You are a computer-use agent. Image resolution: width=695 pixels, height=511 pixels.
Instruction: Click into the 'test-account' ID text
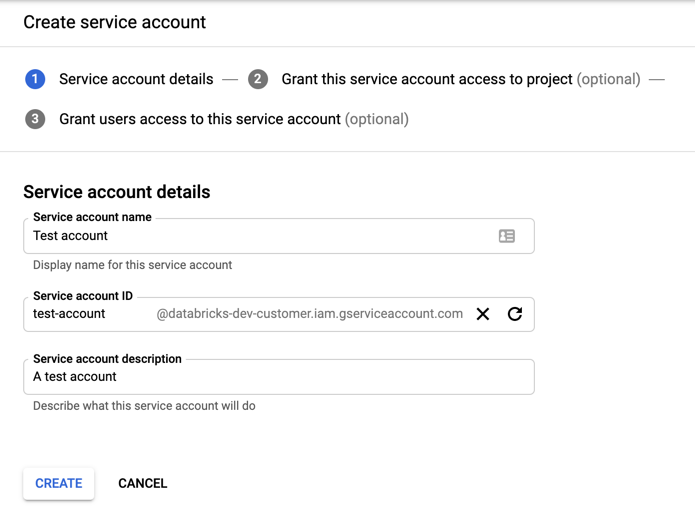[x=69, y=314]
